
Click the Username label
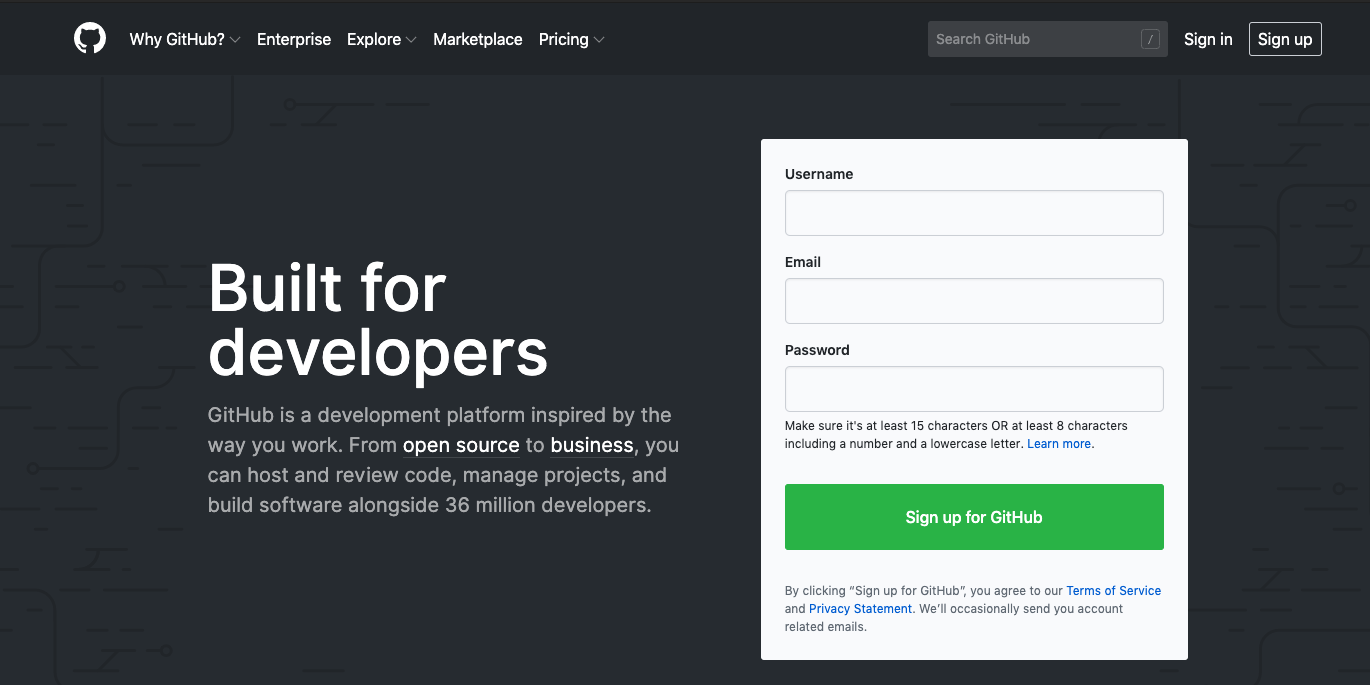[819, 174]
